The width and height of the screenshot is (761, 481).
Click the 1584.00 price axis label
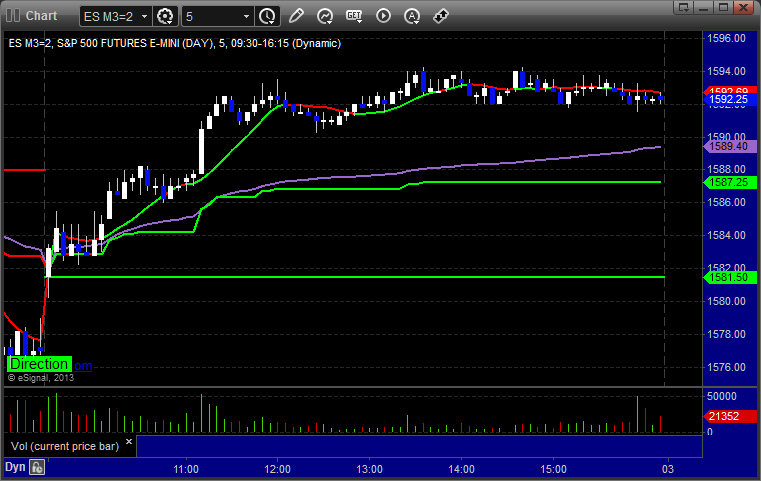[727, 235]
